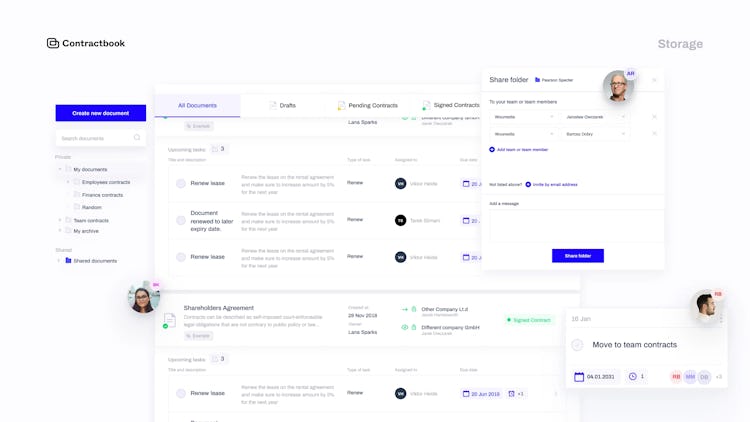Click the reminder icon beside +1

pyautogui.click(x=511, y=393)
